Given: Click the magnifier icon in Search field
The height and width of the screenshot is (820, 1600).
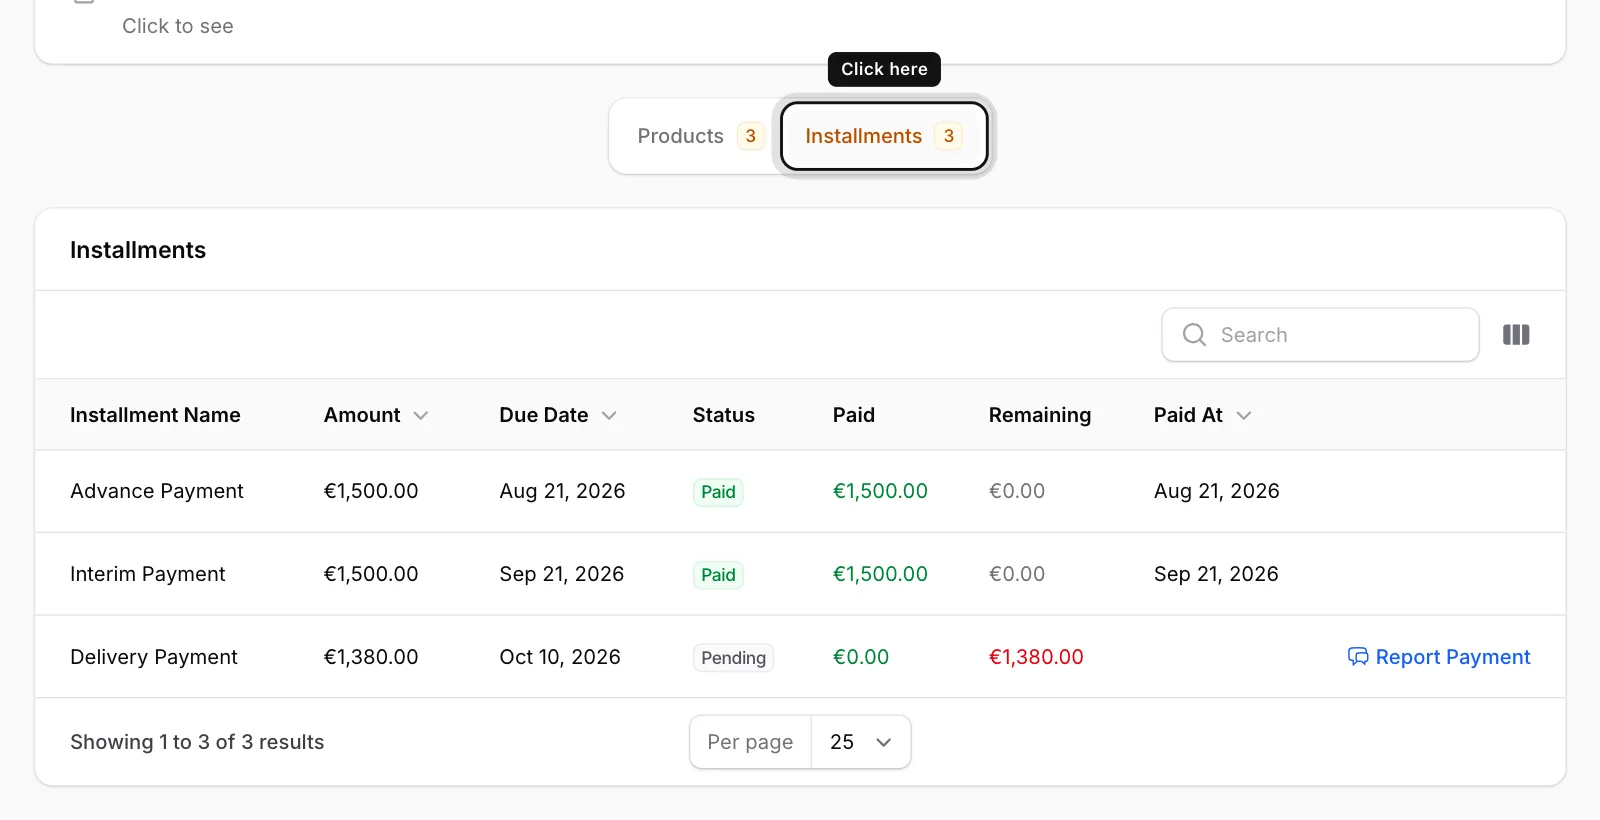Looking at the screenshot, I should (x=1194, y=335).
